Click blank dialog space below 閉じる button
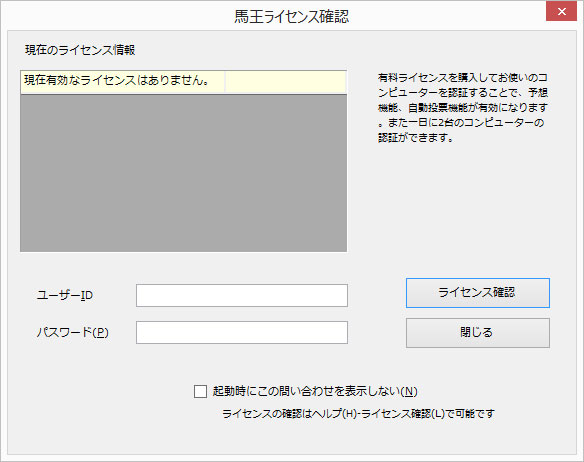 tap(477, 367)
